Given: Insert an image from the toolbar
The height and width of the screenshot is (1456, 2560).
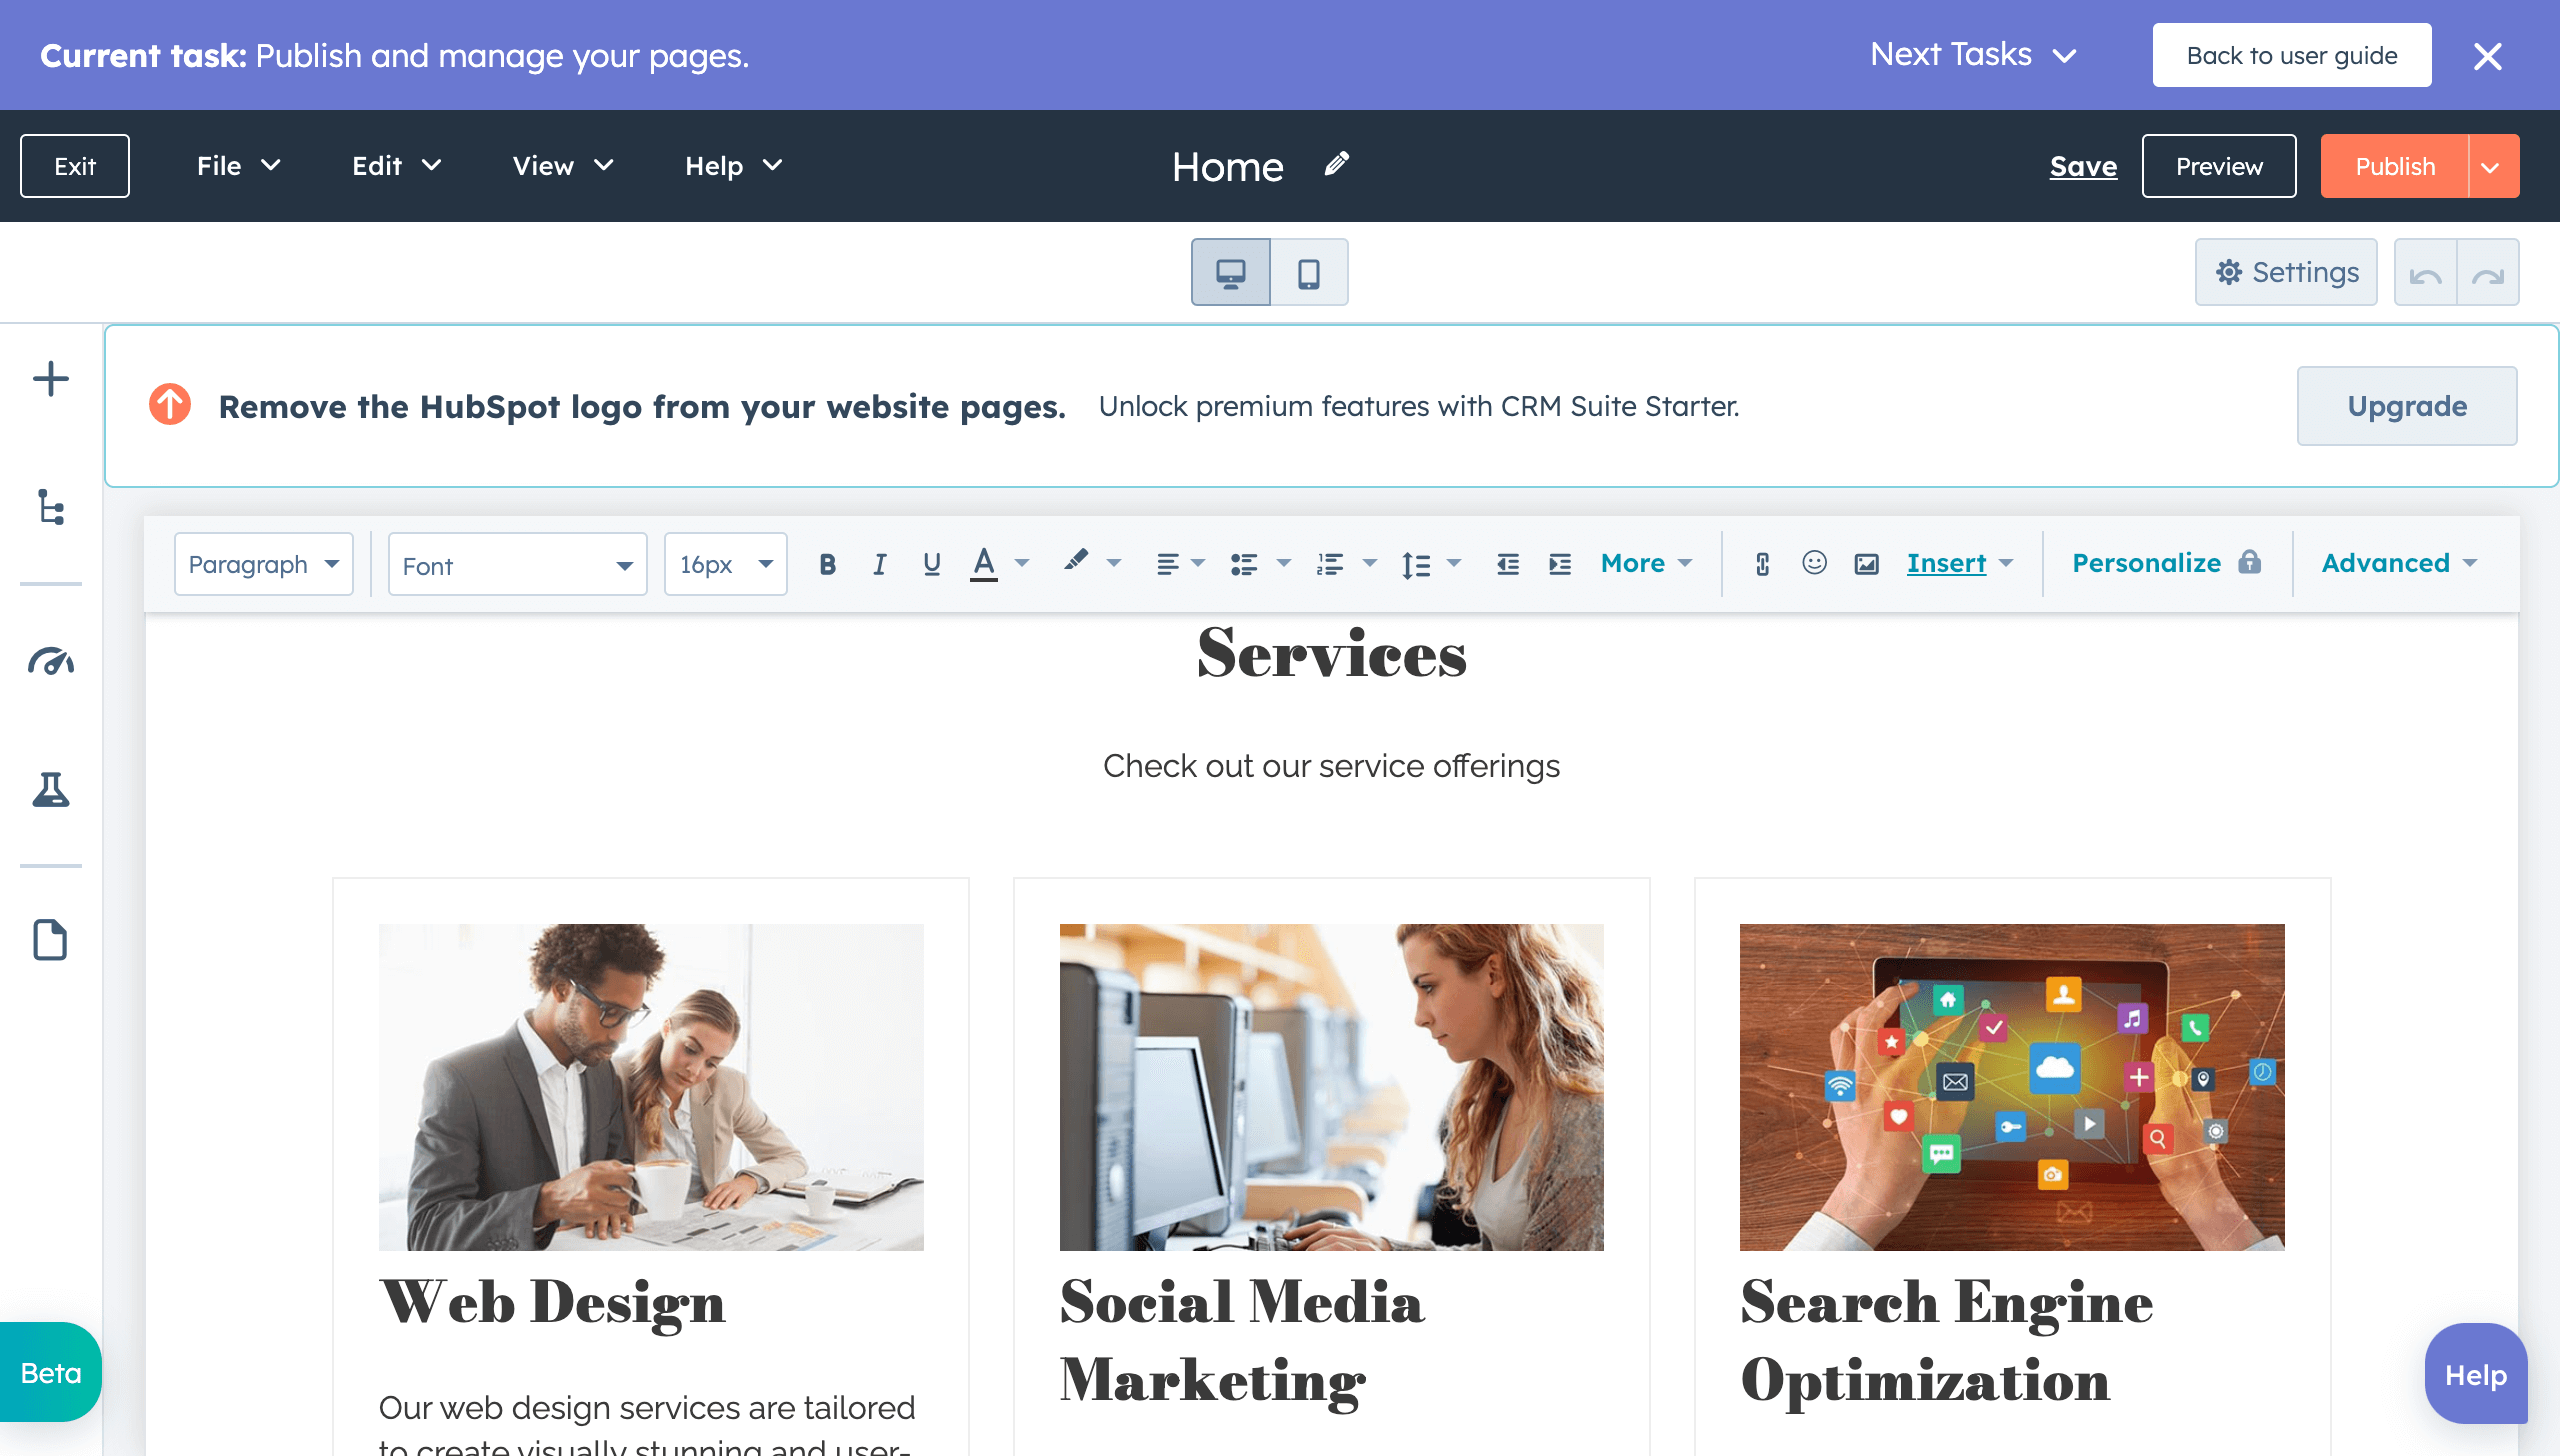Looking at the screenshot, I should pyautogui.click(x=1866, y=563).
